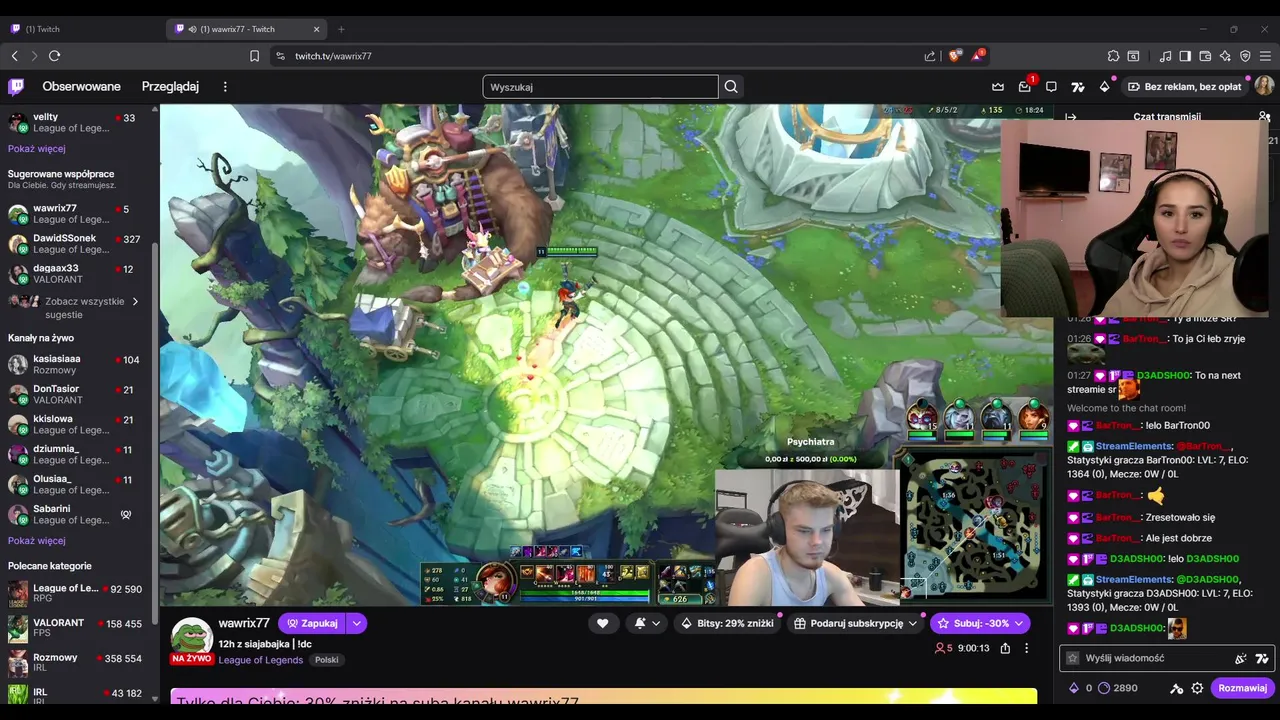Open kasiasiaaa channel in sidebar
The image size is (1280, 720).
click(77, 364)
